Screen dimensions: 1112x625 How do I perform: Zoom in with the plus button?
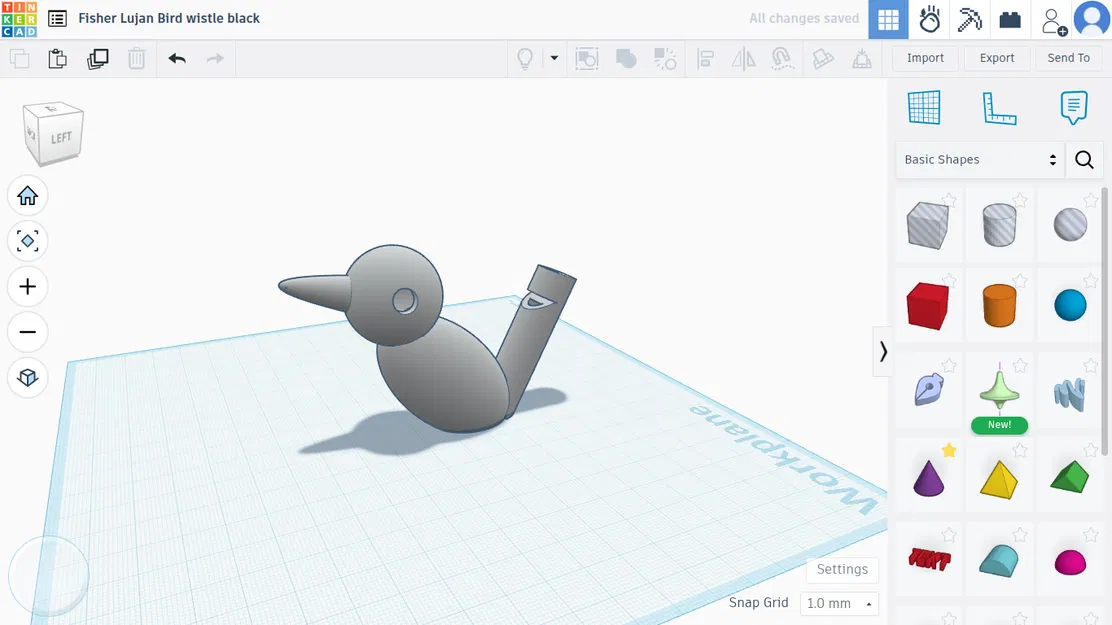(x=28, y=287)
